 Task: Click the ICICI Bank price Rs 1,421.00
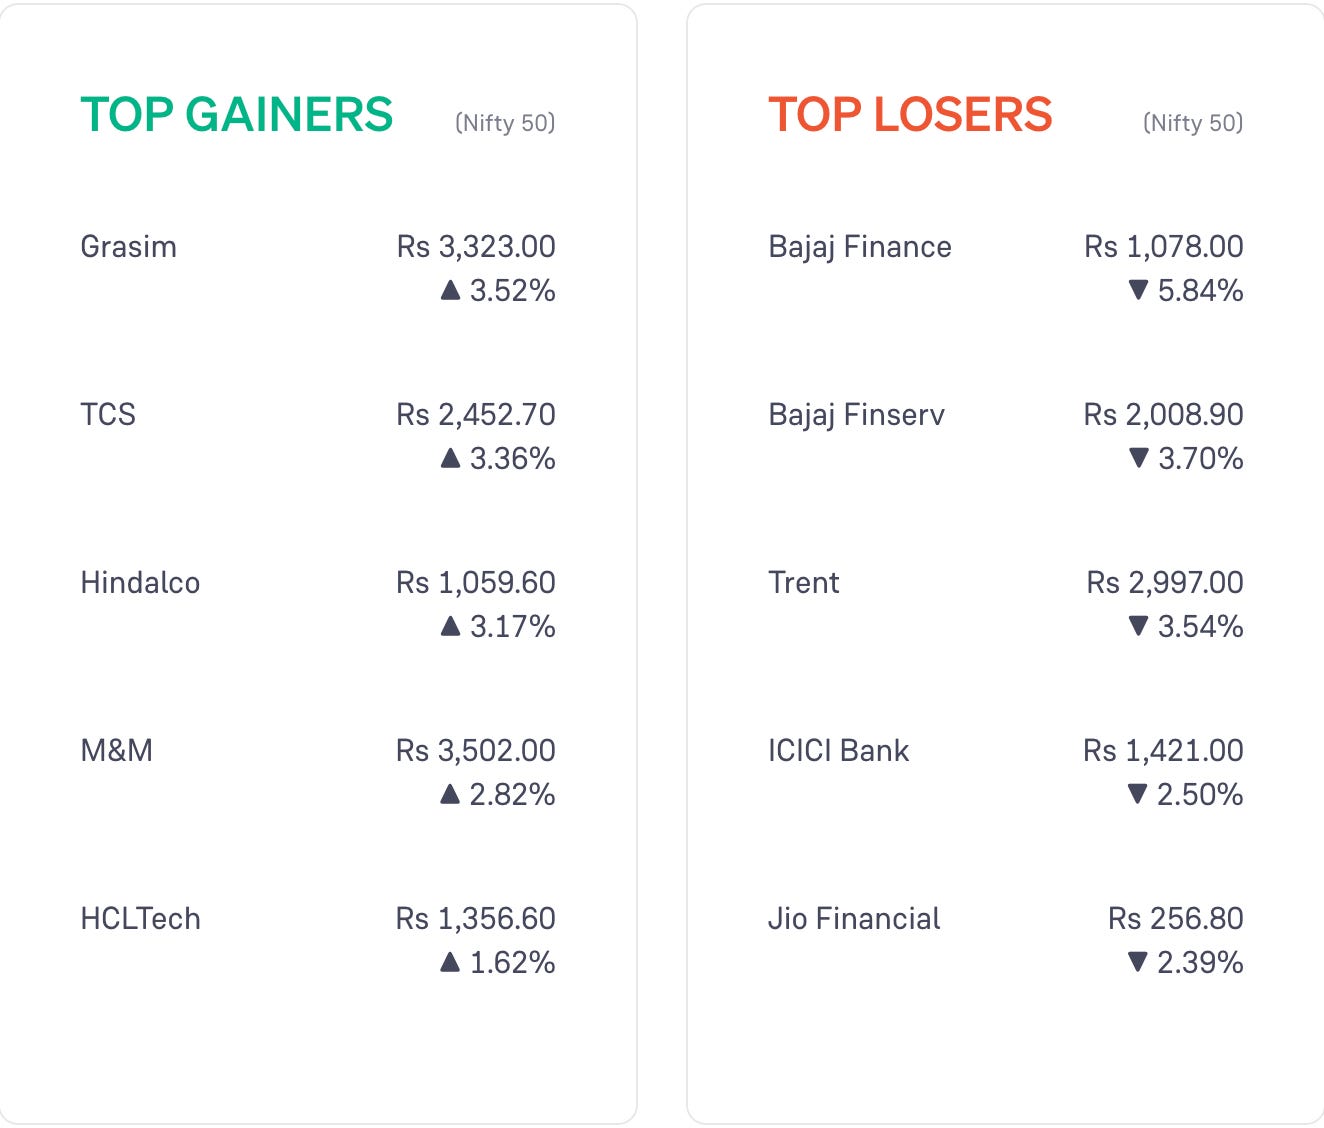[x=1163, y=751]
